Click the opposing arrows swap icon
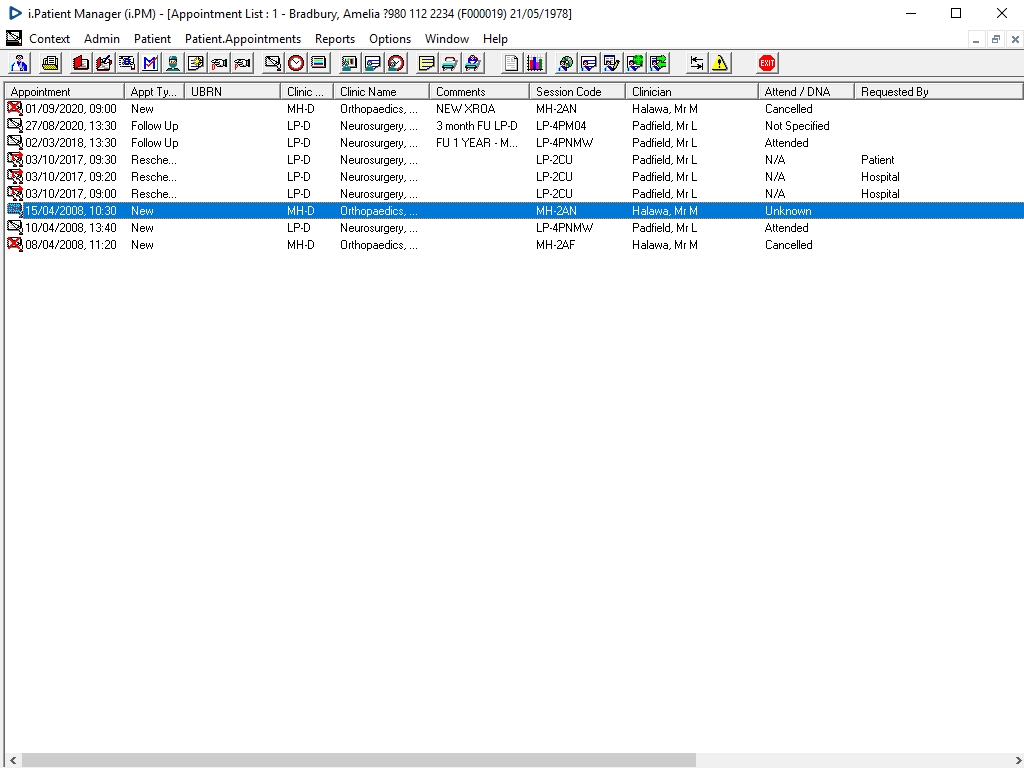Image resolution: width=1024 pixels, height=768 pixels. pyautogui.click(x=697, y=63)
